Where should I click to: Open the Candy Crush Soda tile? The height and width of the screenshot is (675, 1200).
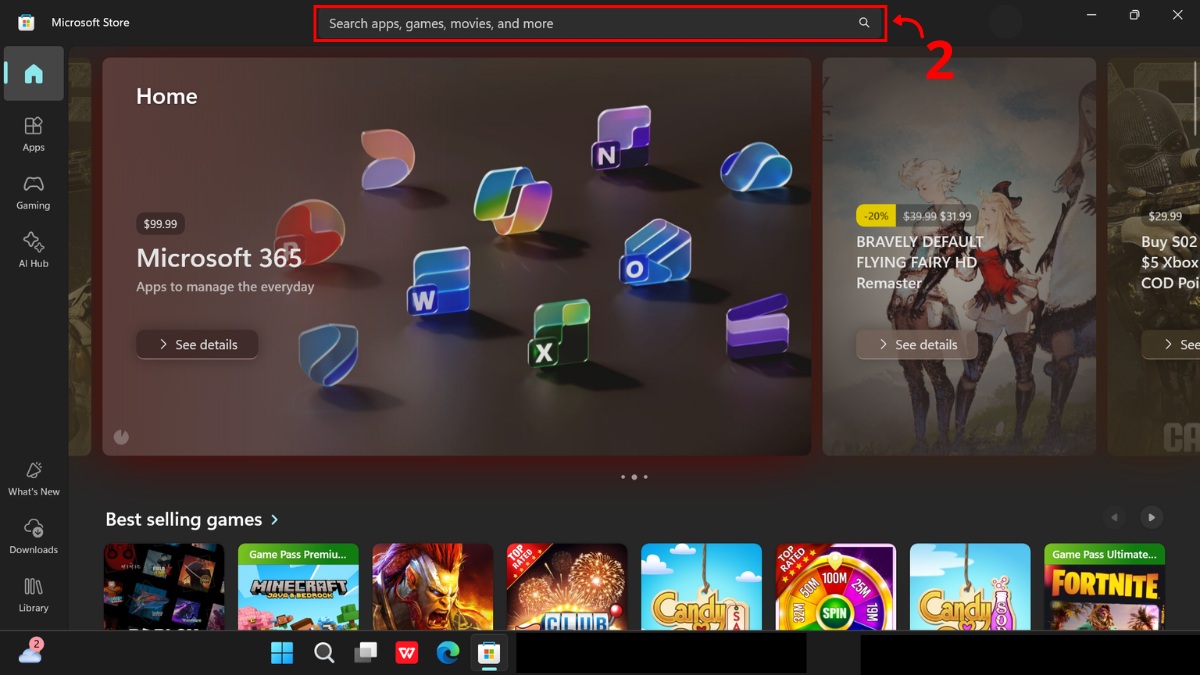(x=970, y=587)
